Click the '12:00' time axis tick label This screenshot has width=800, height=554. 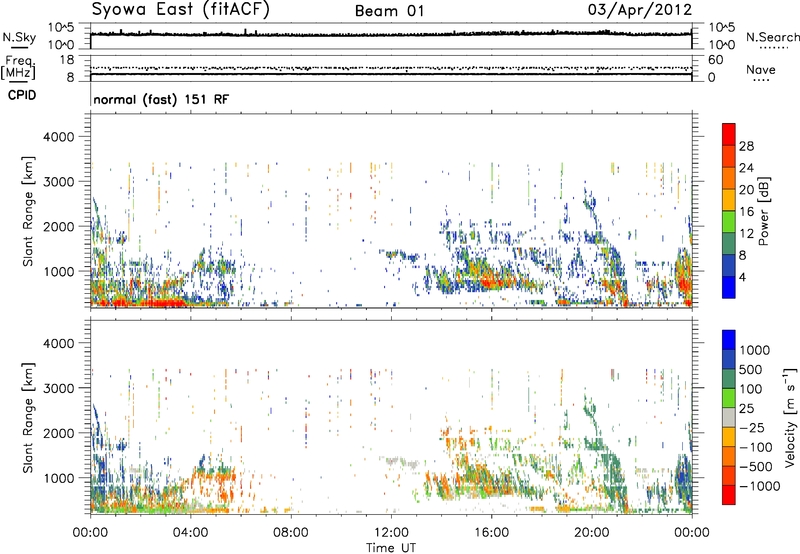tap(391, 533)
